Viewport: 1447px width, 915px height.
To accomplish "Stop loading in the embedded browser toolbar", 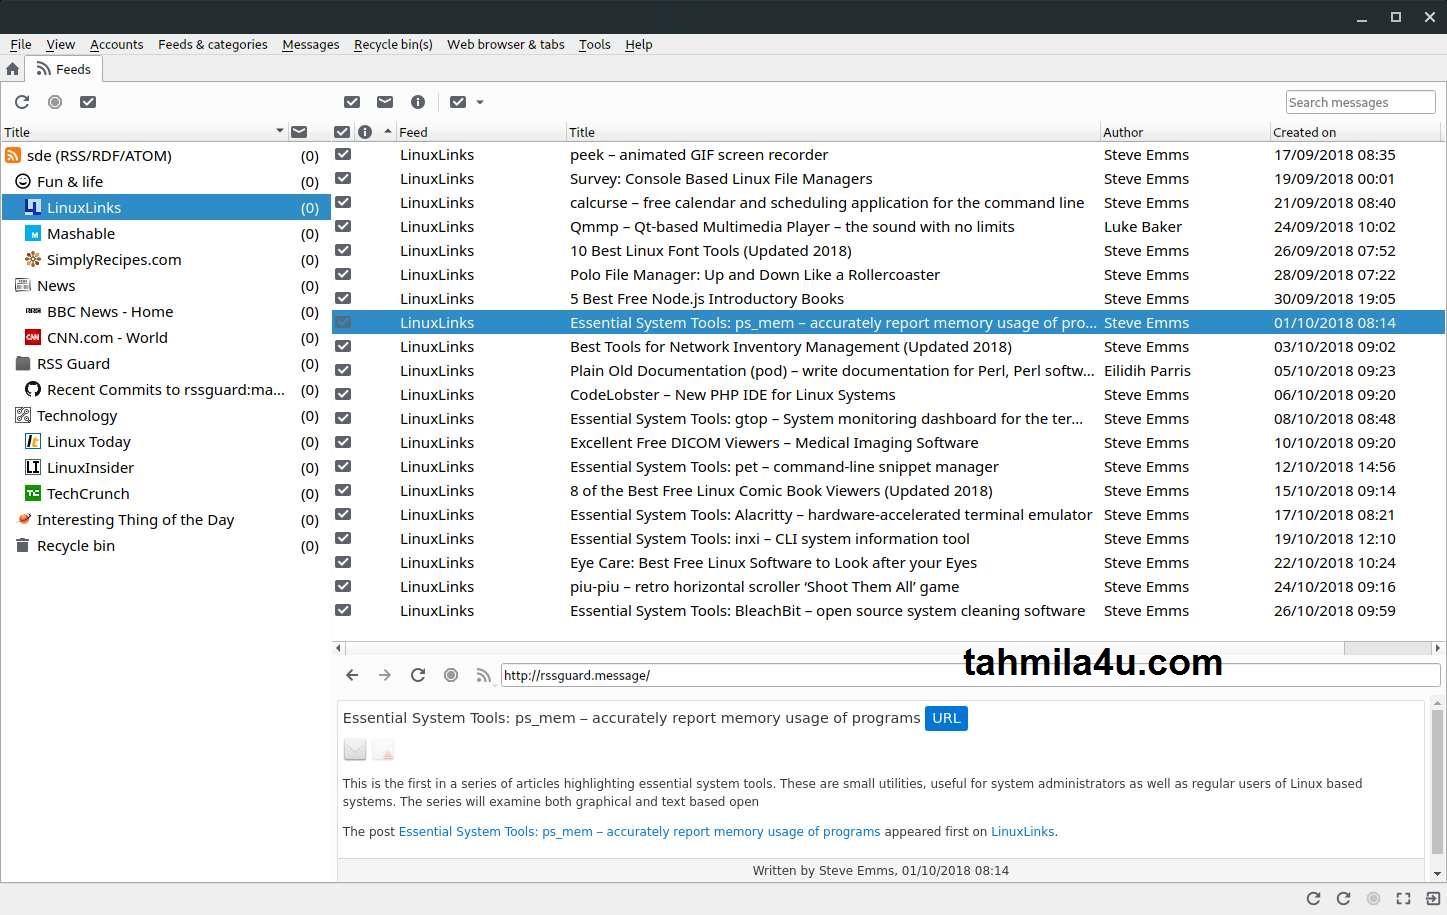I will [451, 675].
